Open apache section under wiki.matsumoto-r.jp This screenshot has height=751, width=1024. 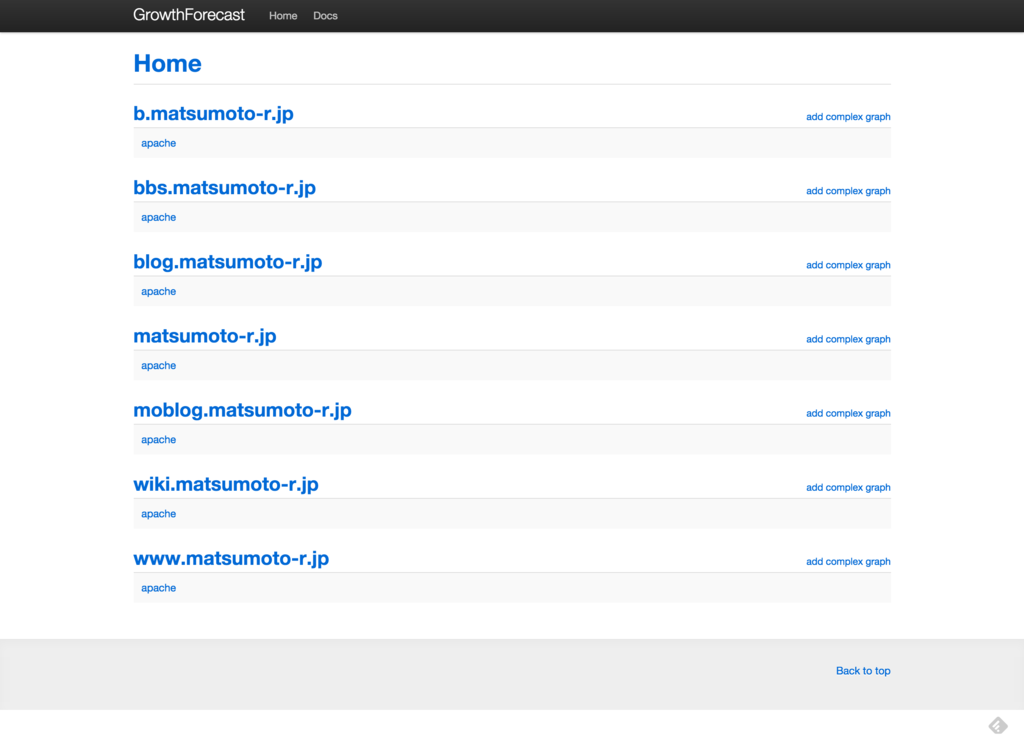[x=159, y=514]
